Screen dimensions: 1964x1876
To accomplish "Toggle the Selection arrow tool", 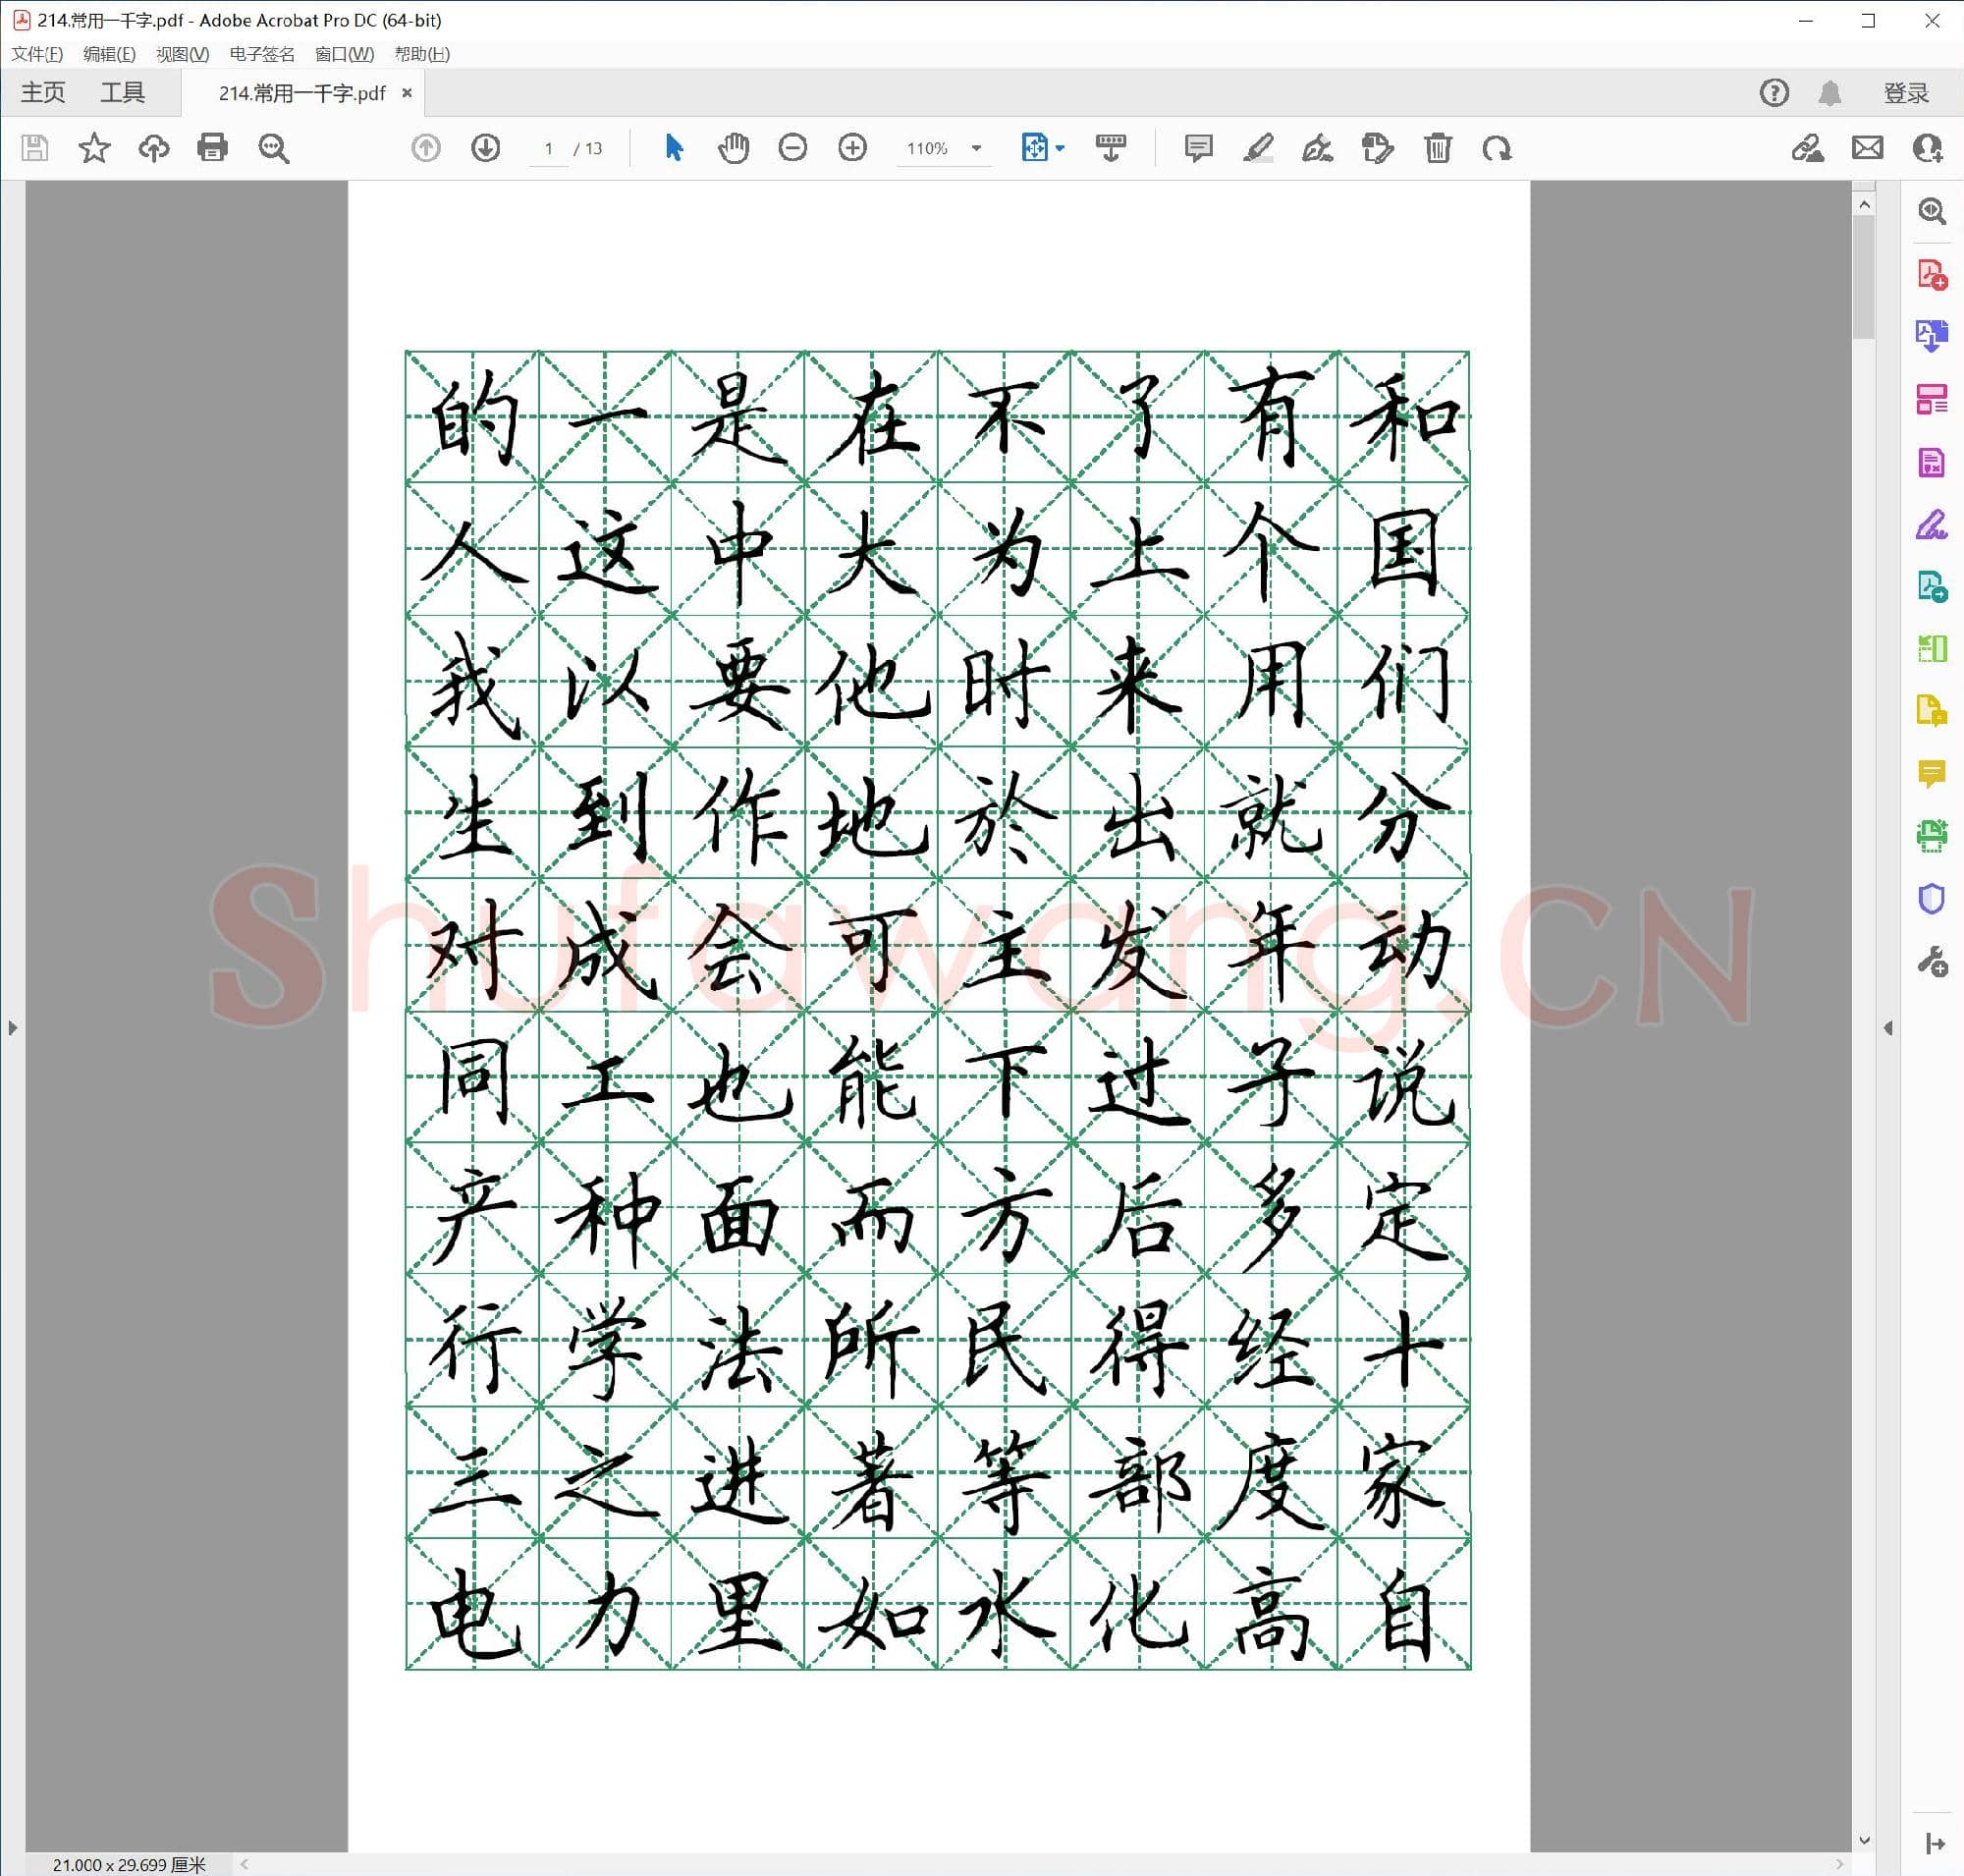I will coord(674,148).
